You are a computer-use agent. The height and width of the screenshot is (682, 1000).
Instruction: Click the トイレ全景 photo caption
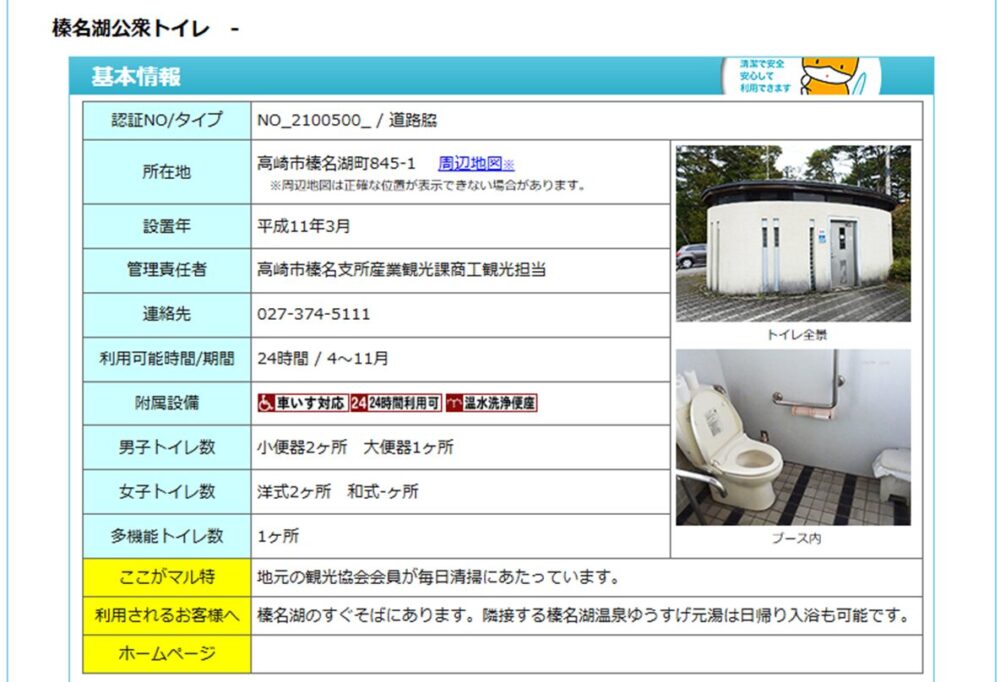pyautogui.click(x=796, y=335)
